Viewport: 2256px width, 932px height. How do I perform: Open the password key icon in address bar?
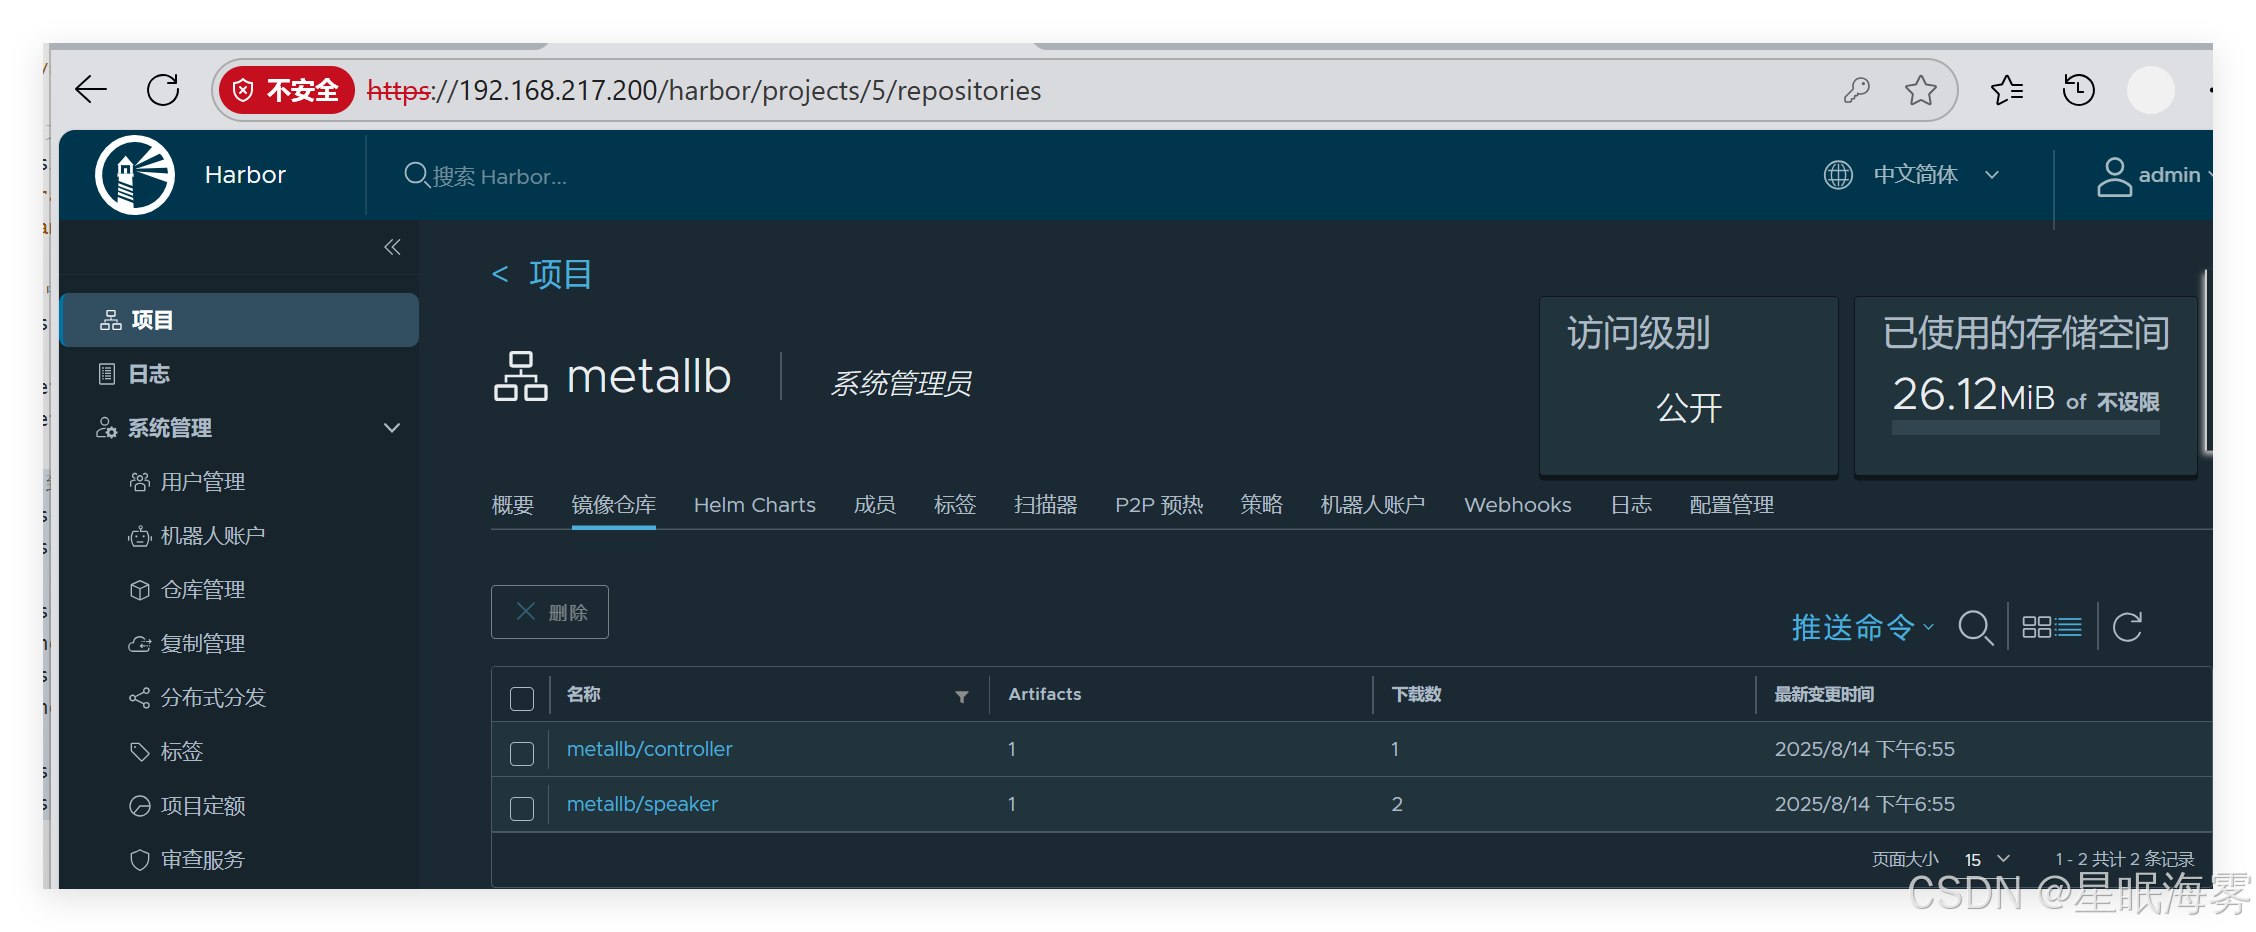(1857, 90)
